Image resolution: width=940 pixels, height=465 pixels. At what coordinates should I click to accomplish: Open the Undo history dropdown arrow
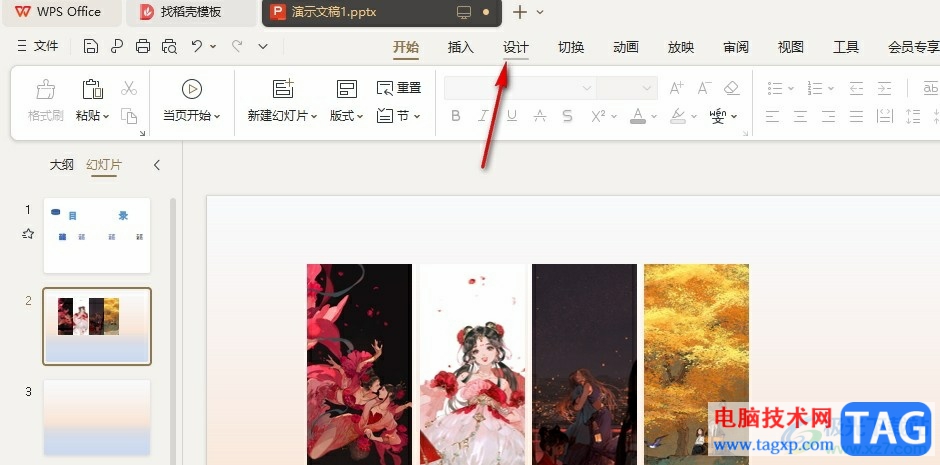tap(213, 46)
